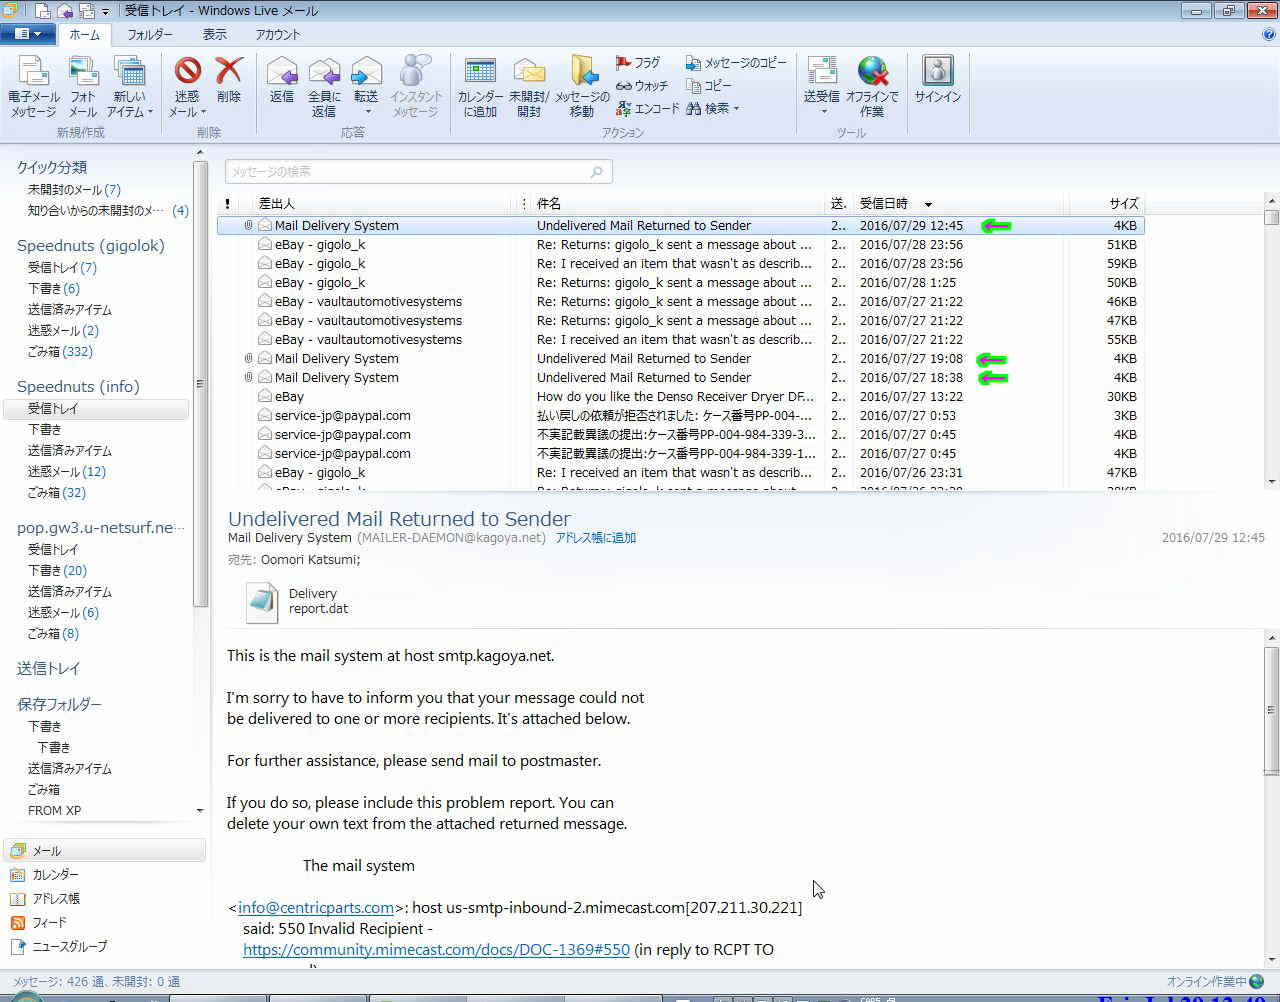Click Add to calendar (カレンダーに追加) icon
Viewport: 1280px width, 1002px height.
click(480, 72)
